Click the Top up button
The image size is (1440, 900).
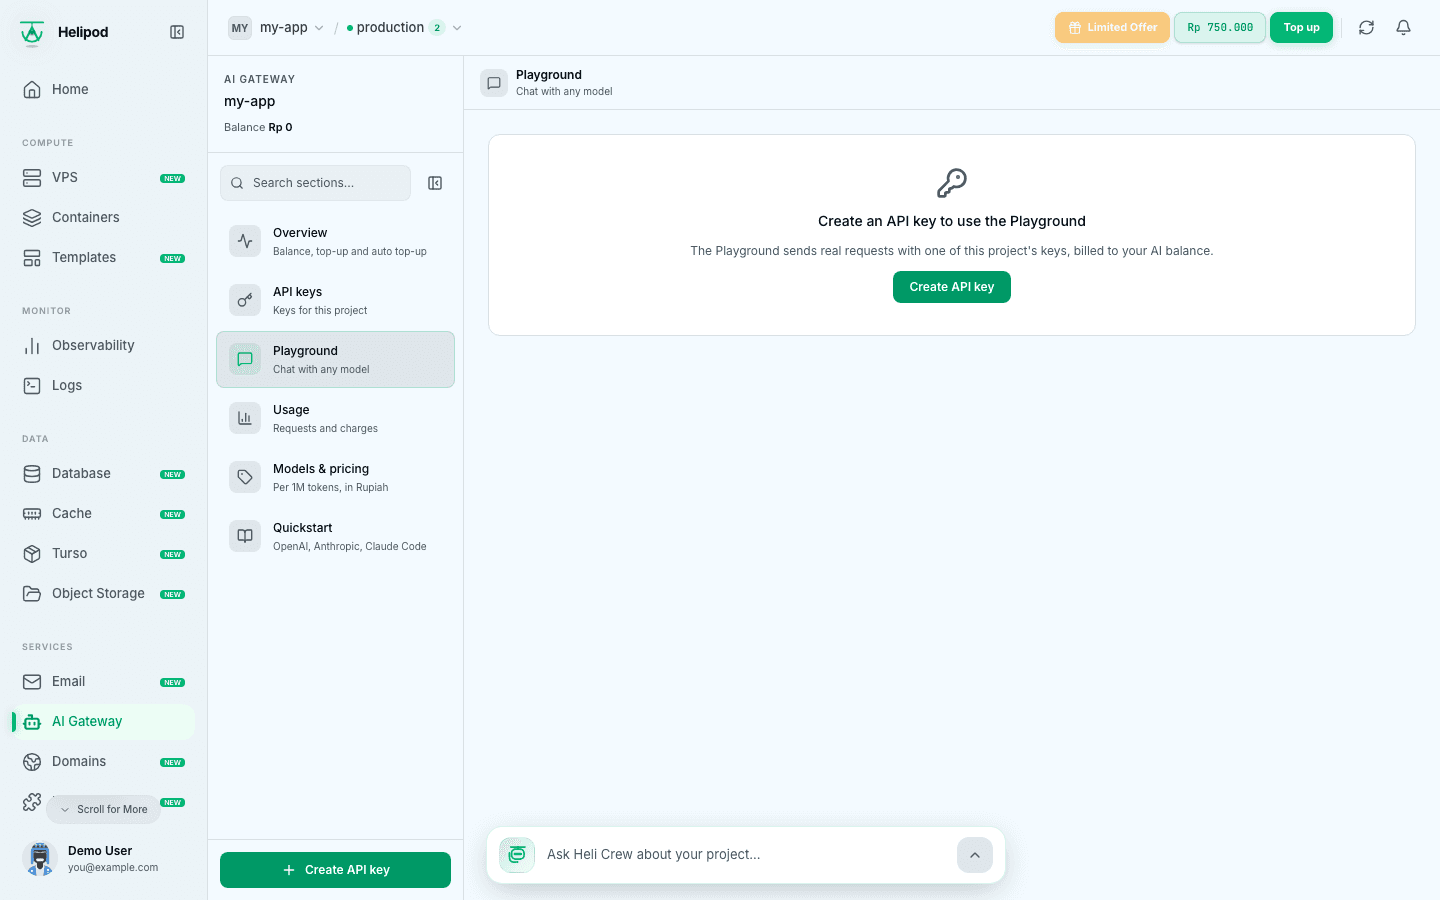pos(1301,28)
